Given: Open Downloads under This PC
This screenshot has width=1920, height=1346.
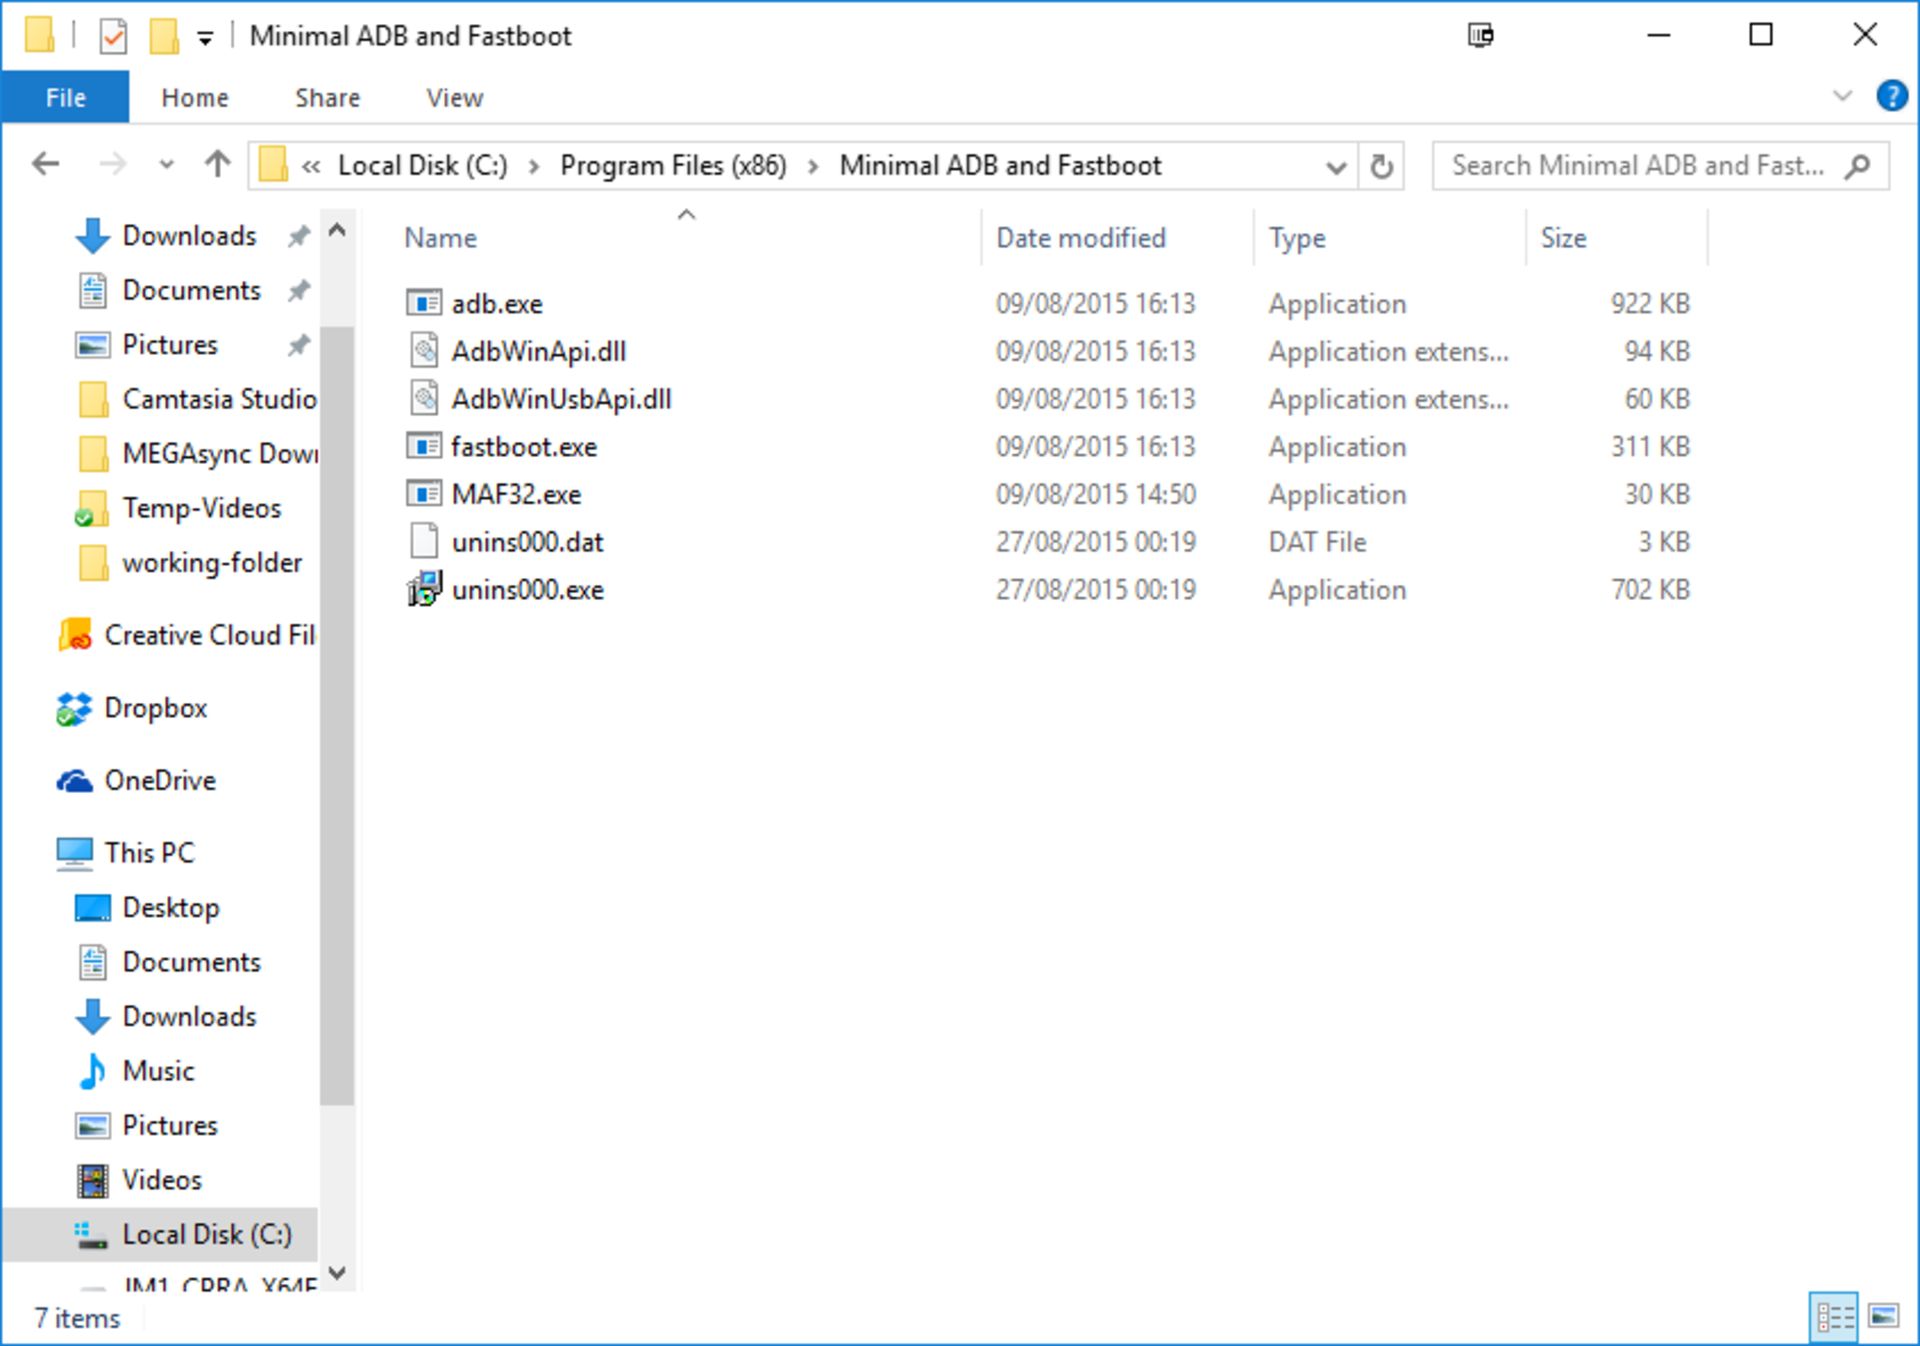Looking at the screenshot, I should pos(166,1017).
